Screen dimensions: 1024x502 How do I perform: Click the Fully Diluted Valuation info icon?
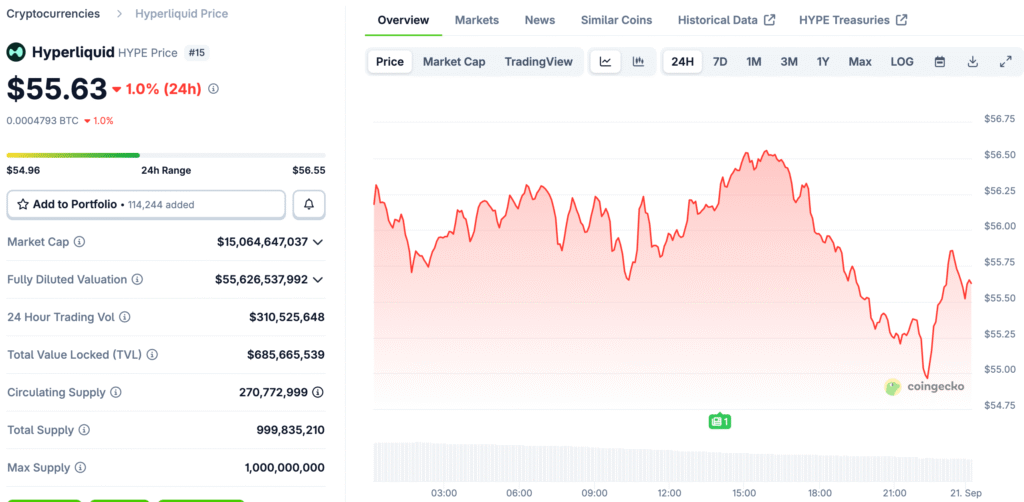(x=138, y=279)
